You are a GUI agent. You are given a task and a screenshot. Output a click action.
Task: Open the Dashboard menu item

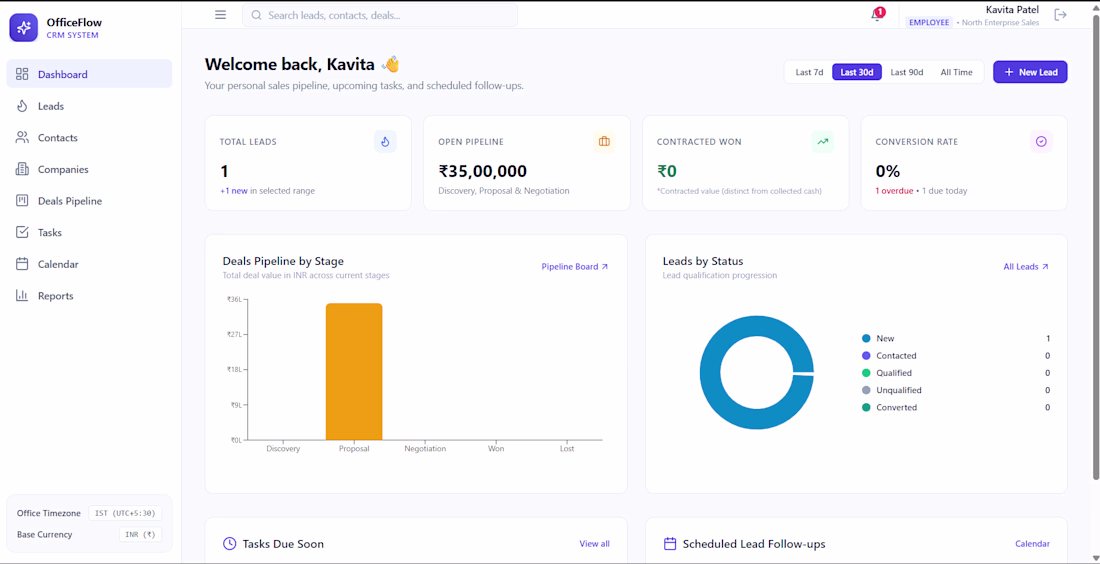(89, 74)
